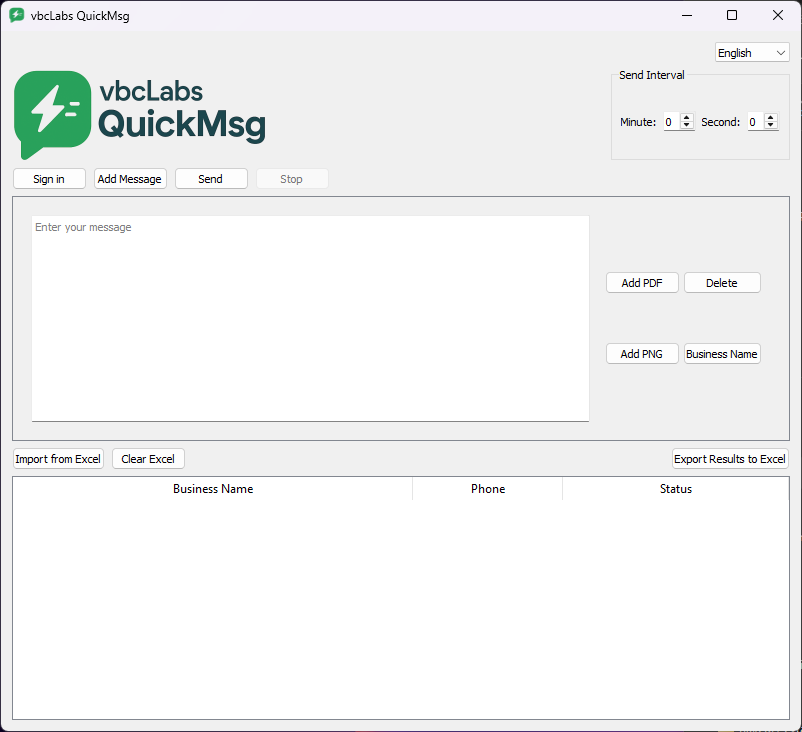Click the title bar app icon
Viewport: 802px width, 732px height.
pos(16,15)
